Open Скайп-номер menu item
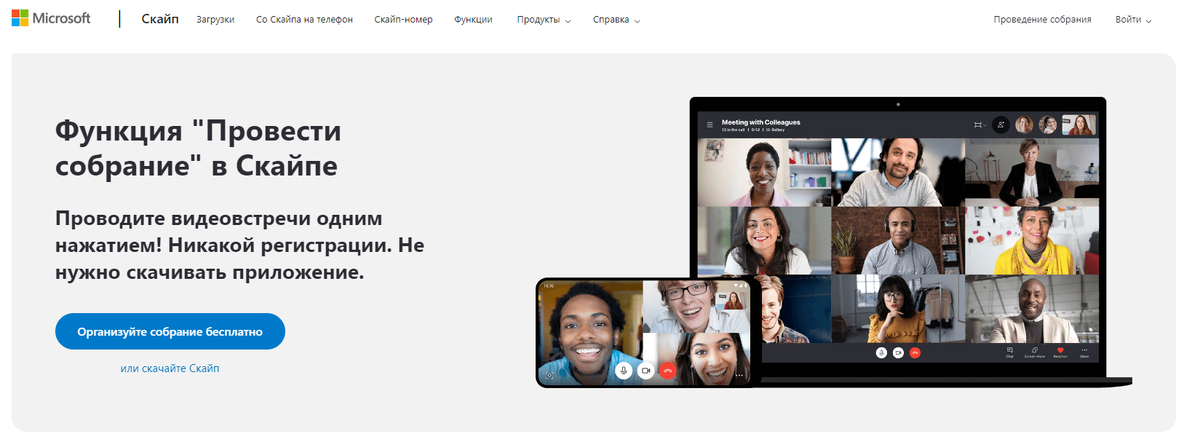 click(403, 20)
